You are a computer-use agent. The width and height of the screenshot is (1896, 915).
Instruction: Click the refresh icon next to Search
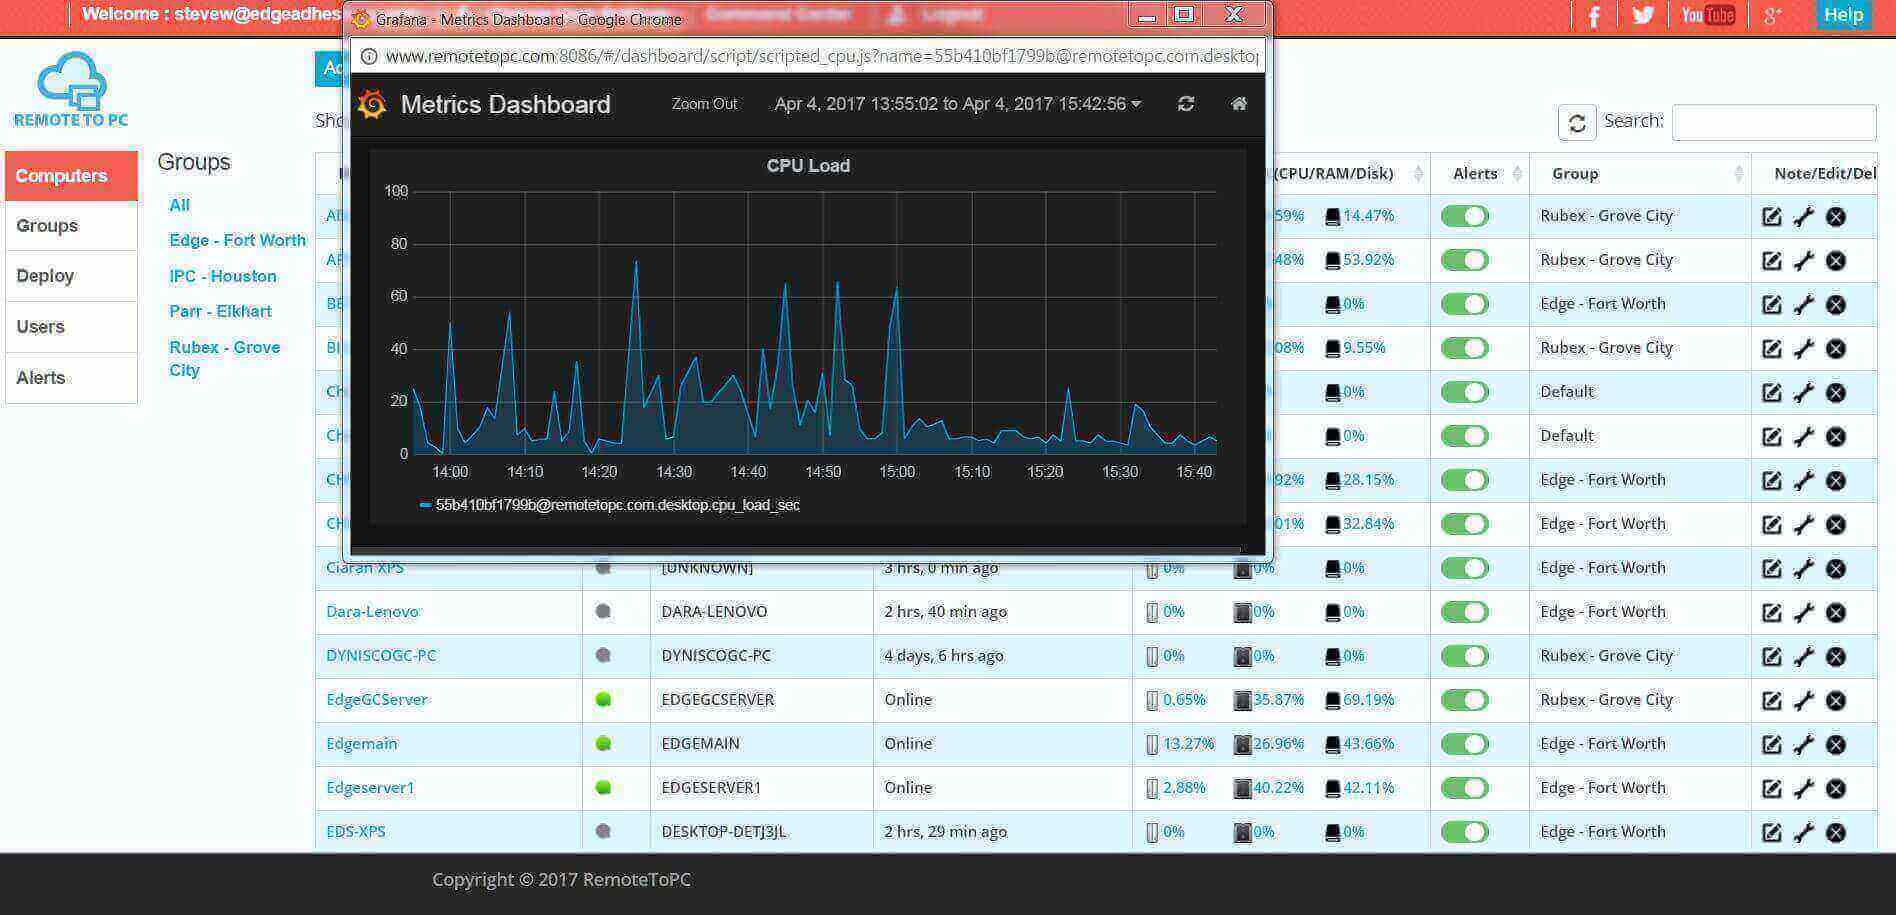coord(1577,123)
